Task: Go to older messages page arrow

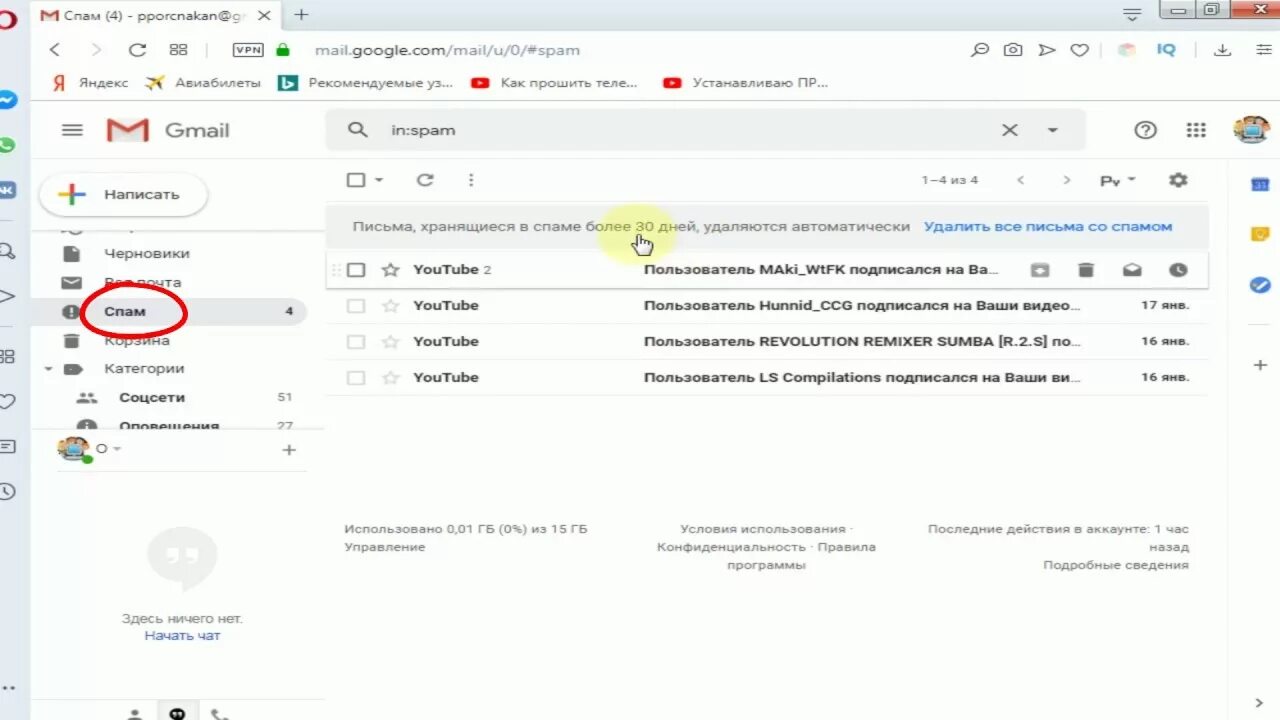Action: coord(1066,180)
